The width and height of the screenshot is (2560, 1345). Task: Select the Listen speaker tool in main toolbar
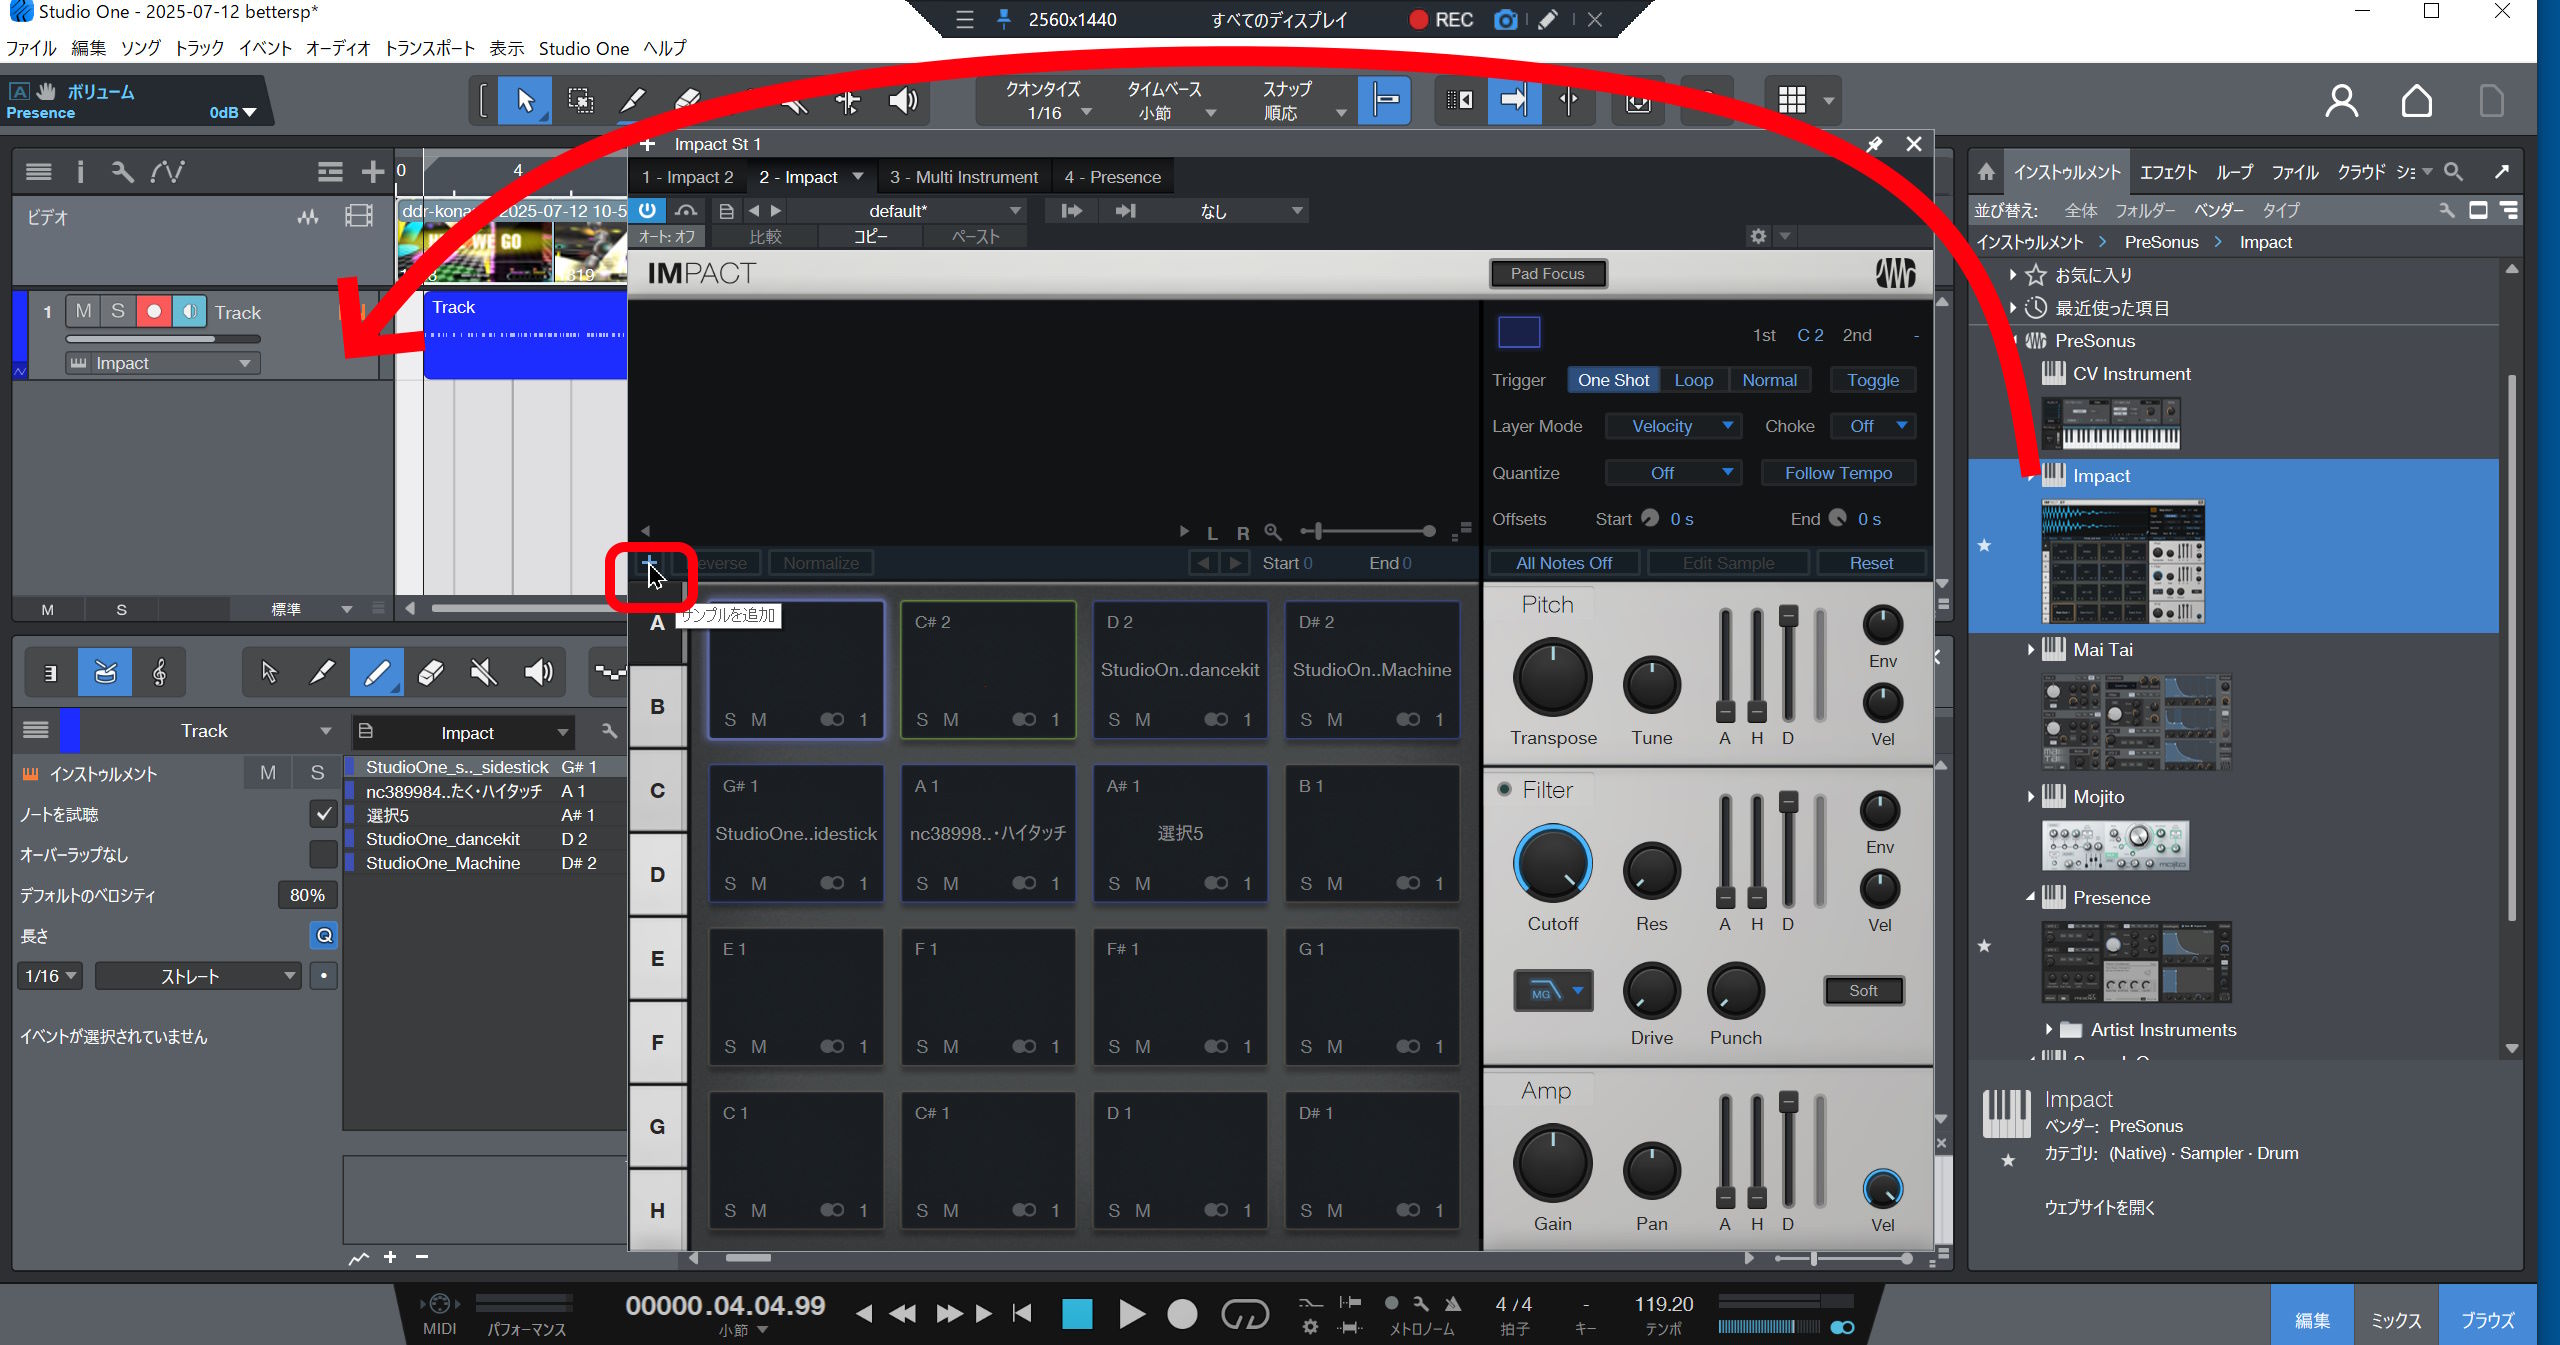coord(903,100)
